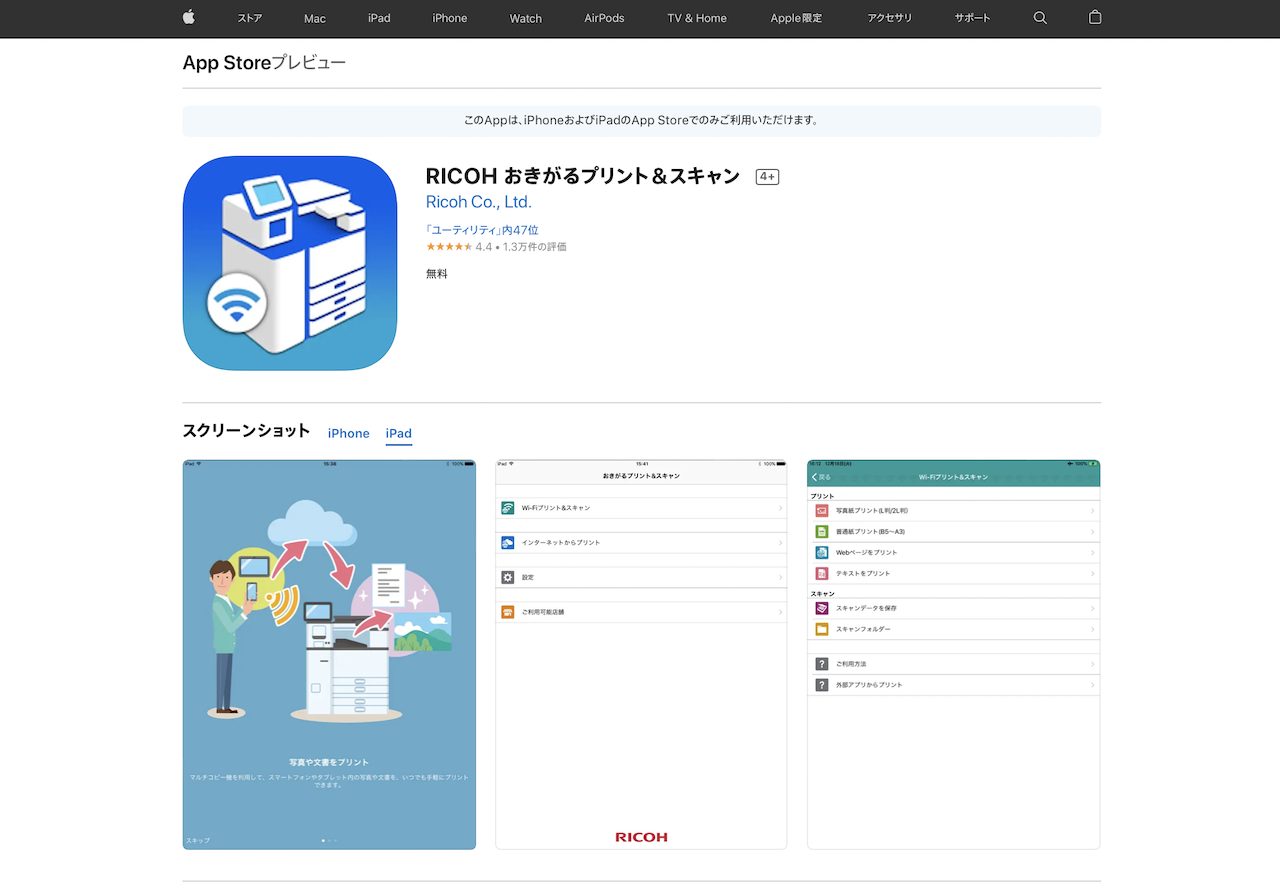The width and height of the screenshot is (1280, 893).
Task: Click chevron on ご利用方法 row
Action: 1093,664
